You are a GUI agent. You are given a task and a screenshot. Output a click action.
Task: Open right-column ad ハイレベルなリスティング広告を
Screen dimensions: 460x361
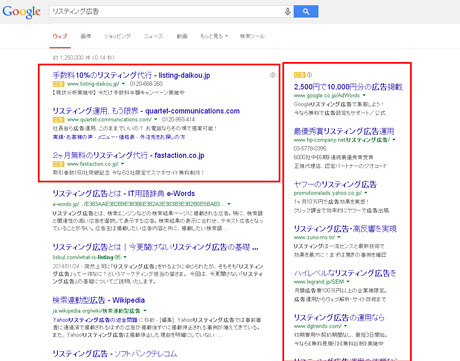coord(345,273)
